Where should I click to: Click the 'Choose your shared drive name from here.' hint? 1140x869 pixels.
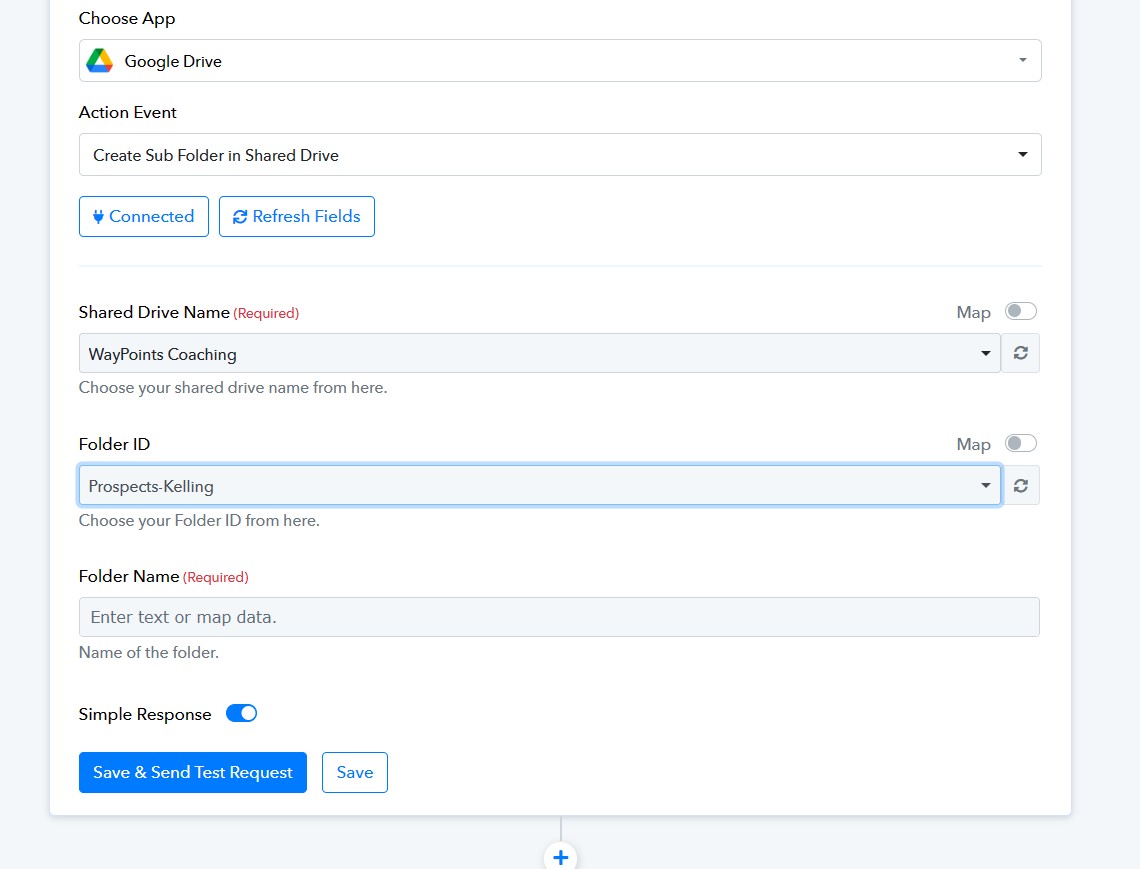pyautogui.click(x=233, y=388)
